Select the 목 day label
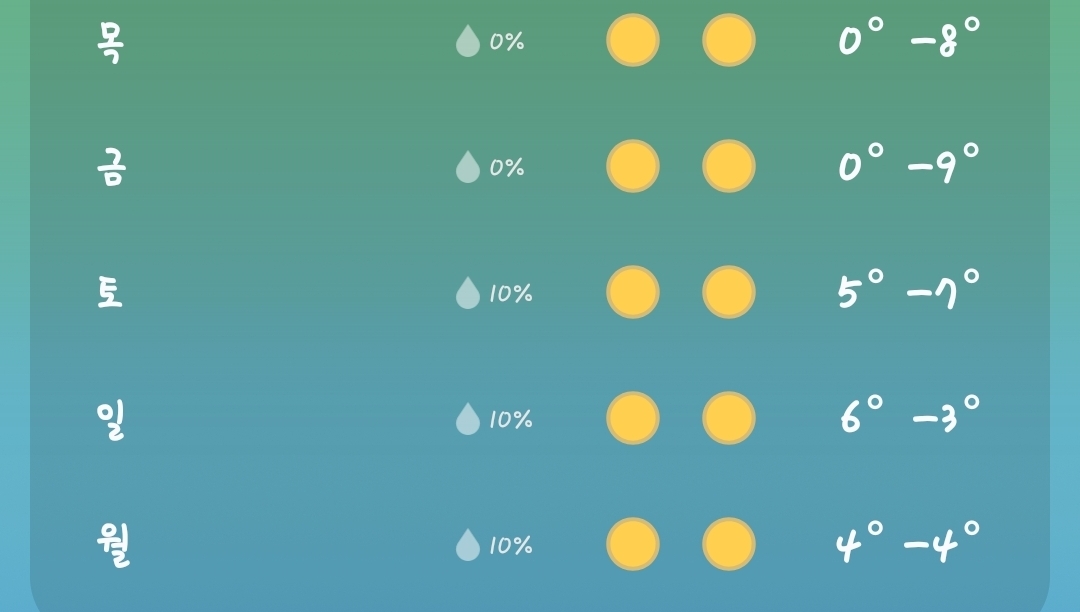This screenshot has height=612, width=1080. click(110, 42)
